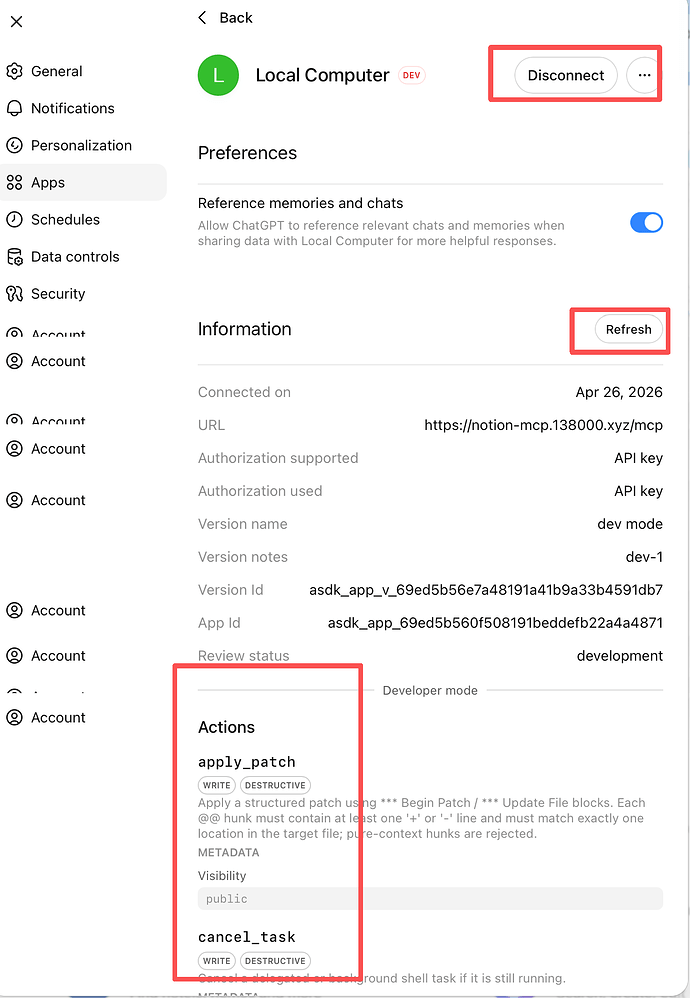Click the Security icon in sidebar

pyautogui.click(x=15, y=293)
